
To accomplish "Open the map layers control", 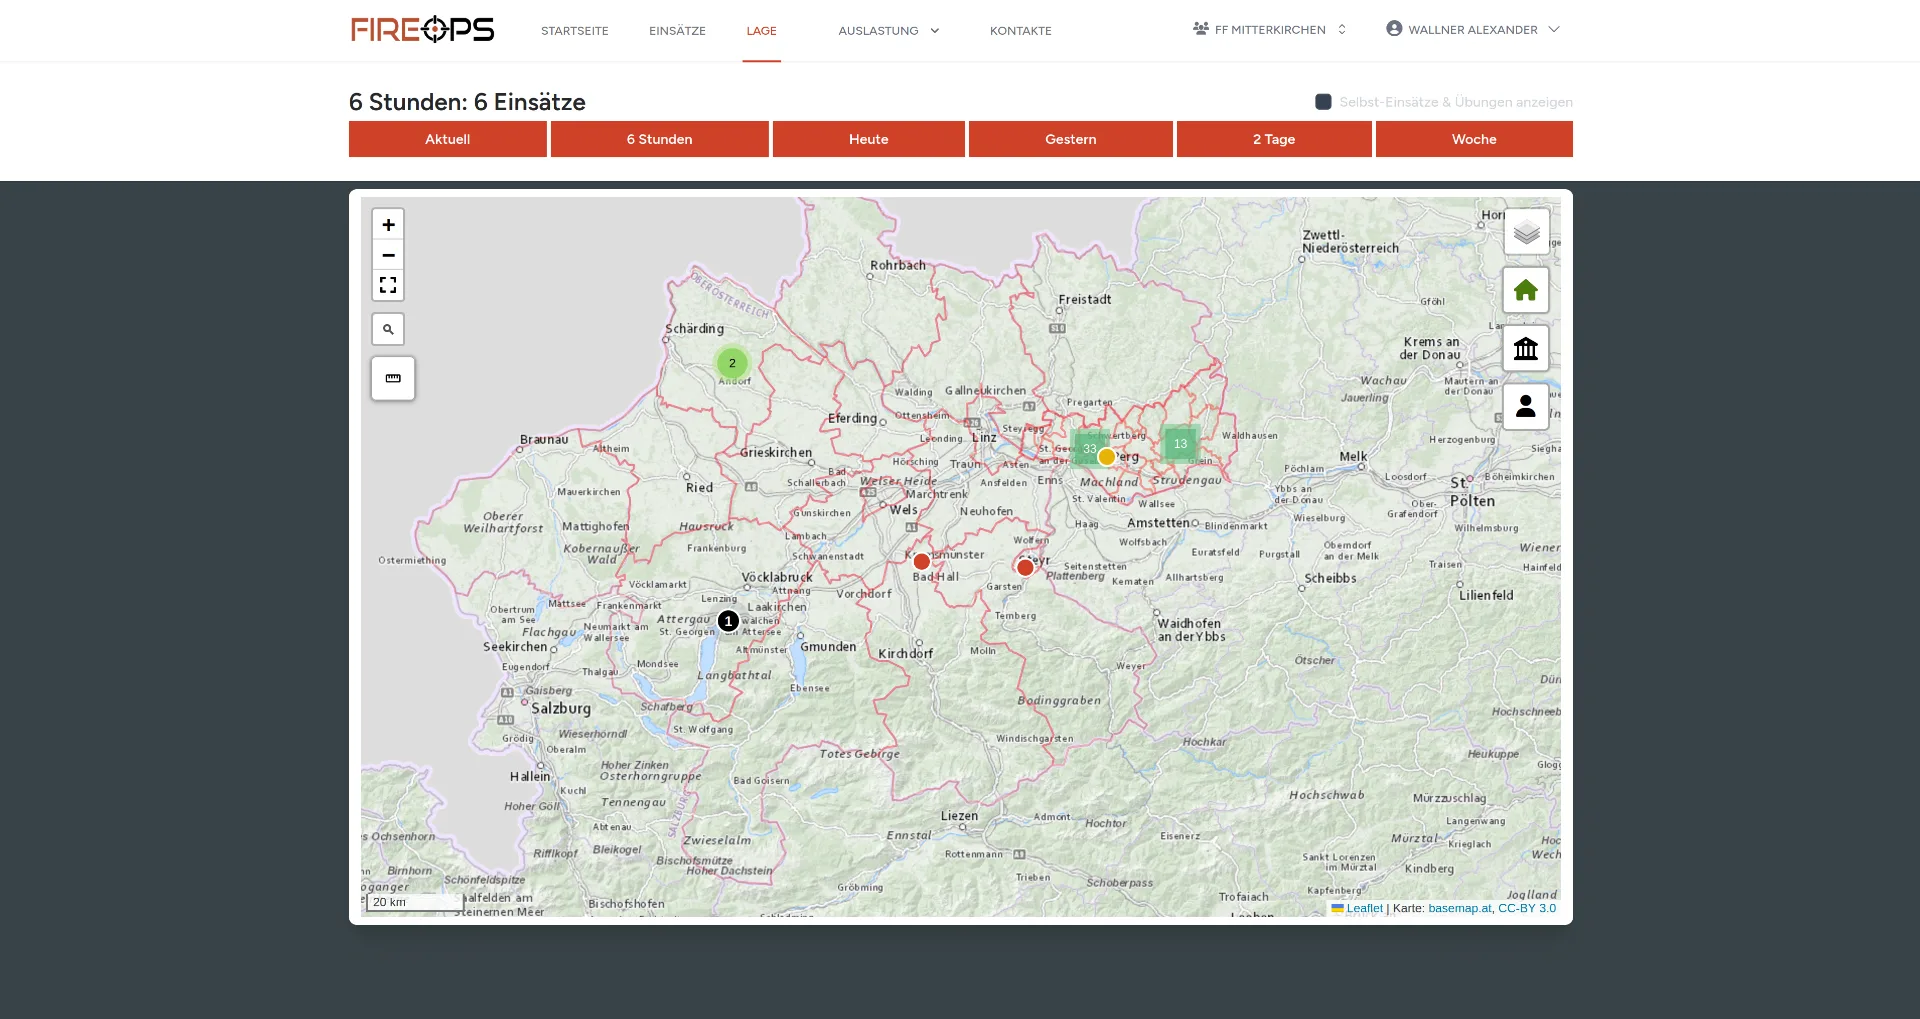I will click(x=1526, y=232).
